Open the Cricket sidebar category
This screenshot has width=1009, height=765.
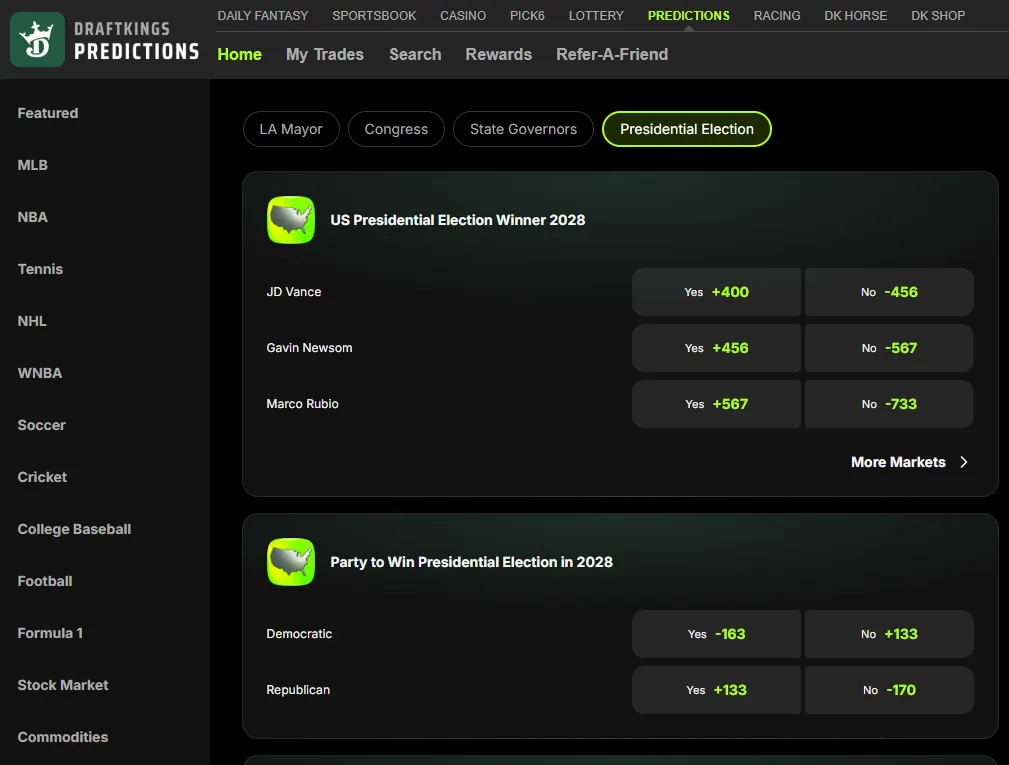click(x=42, y=477)
